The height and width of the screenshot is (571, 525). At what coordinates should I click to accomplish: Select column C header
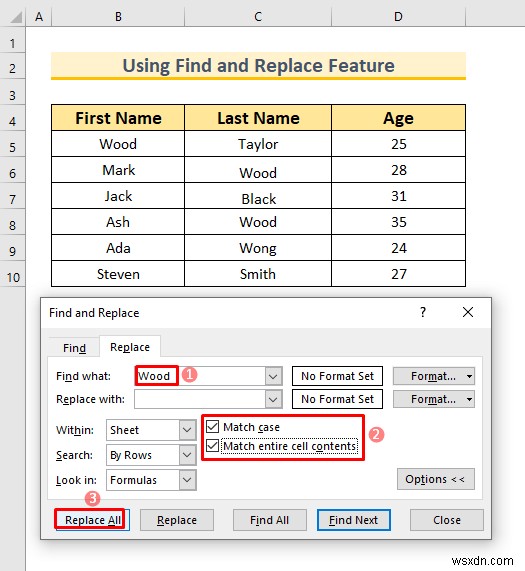258,17
